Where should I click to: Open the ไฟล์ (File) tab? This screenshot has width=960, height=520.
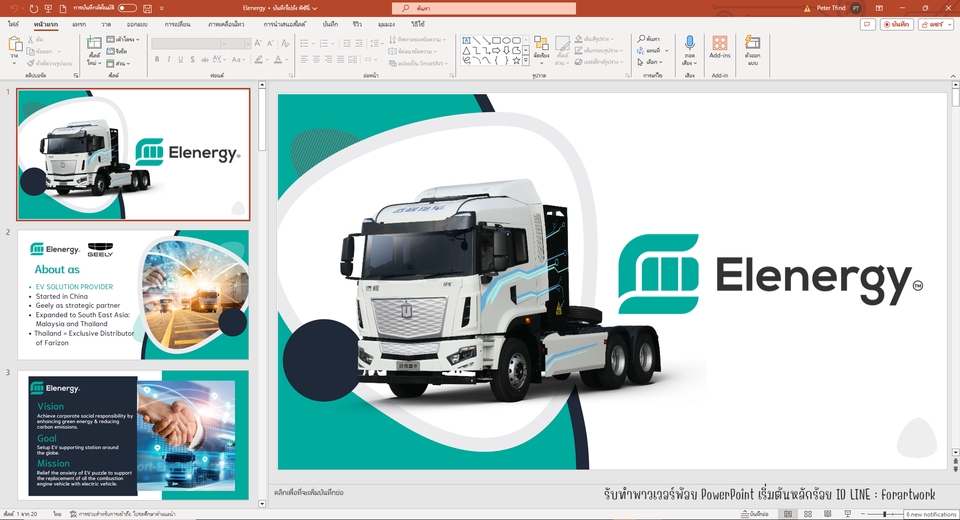(x=13, y=24)
